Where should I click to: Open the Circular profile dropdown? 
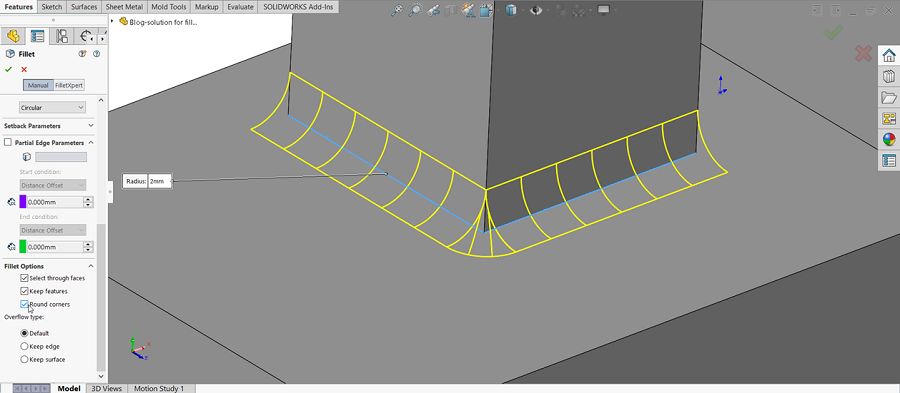(x=52, y=107)
